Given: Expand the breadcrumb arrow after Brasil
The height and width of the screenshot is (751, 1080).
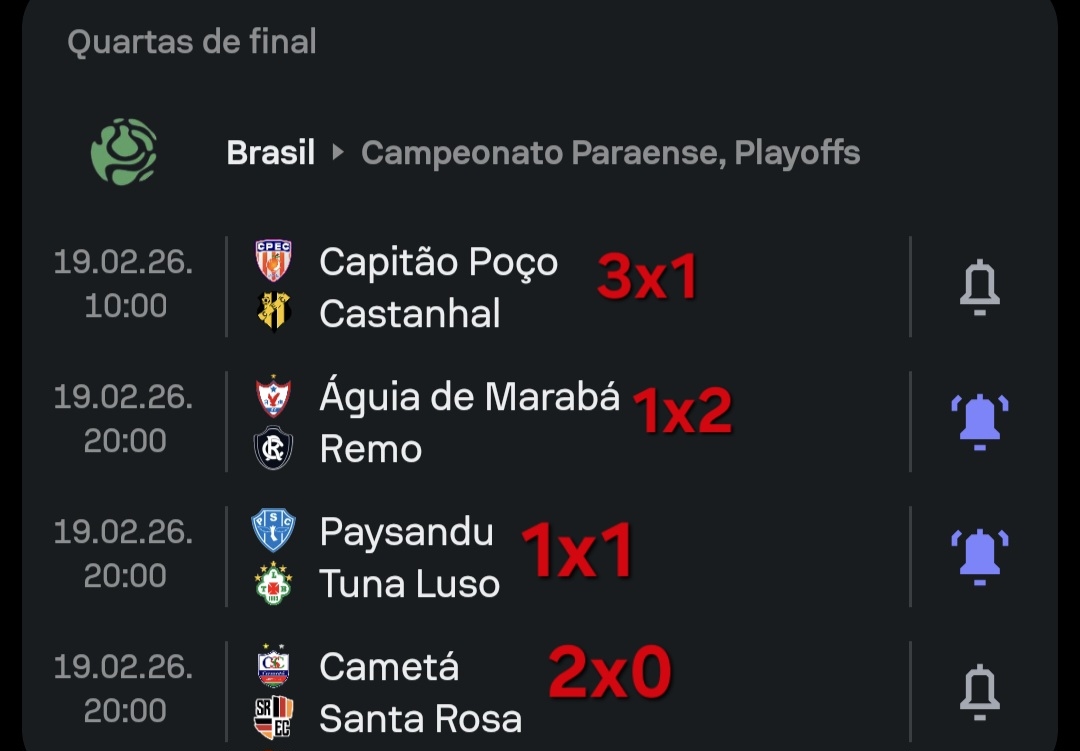Looking at the screenshot, I should (x=338, y=153).
